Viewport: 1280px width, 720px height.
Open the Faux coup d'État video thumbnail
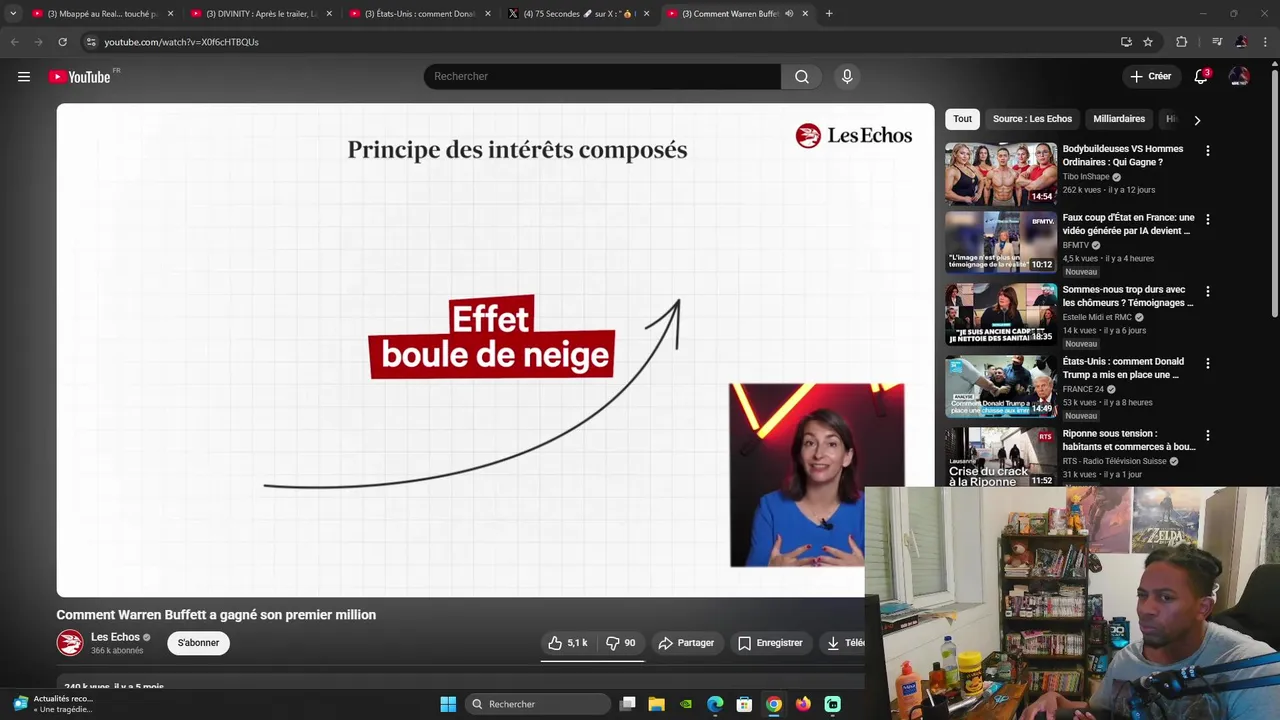pos(1001,242)
